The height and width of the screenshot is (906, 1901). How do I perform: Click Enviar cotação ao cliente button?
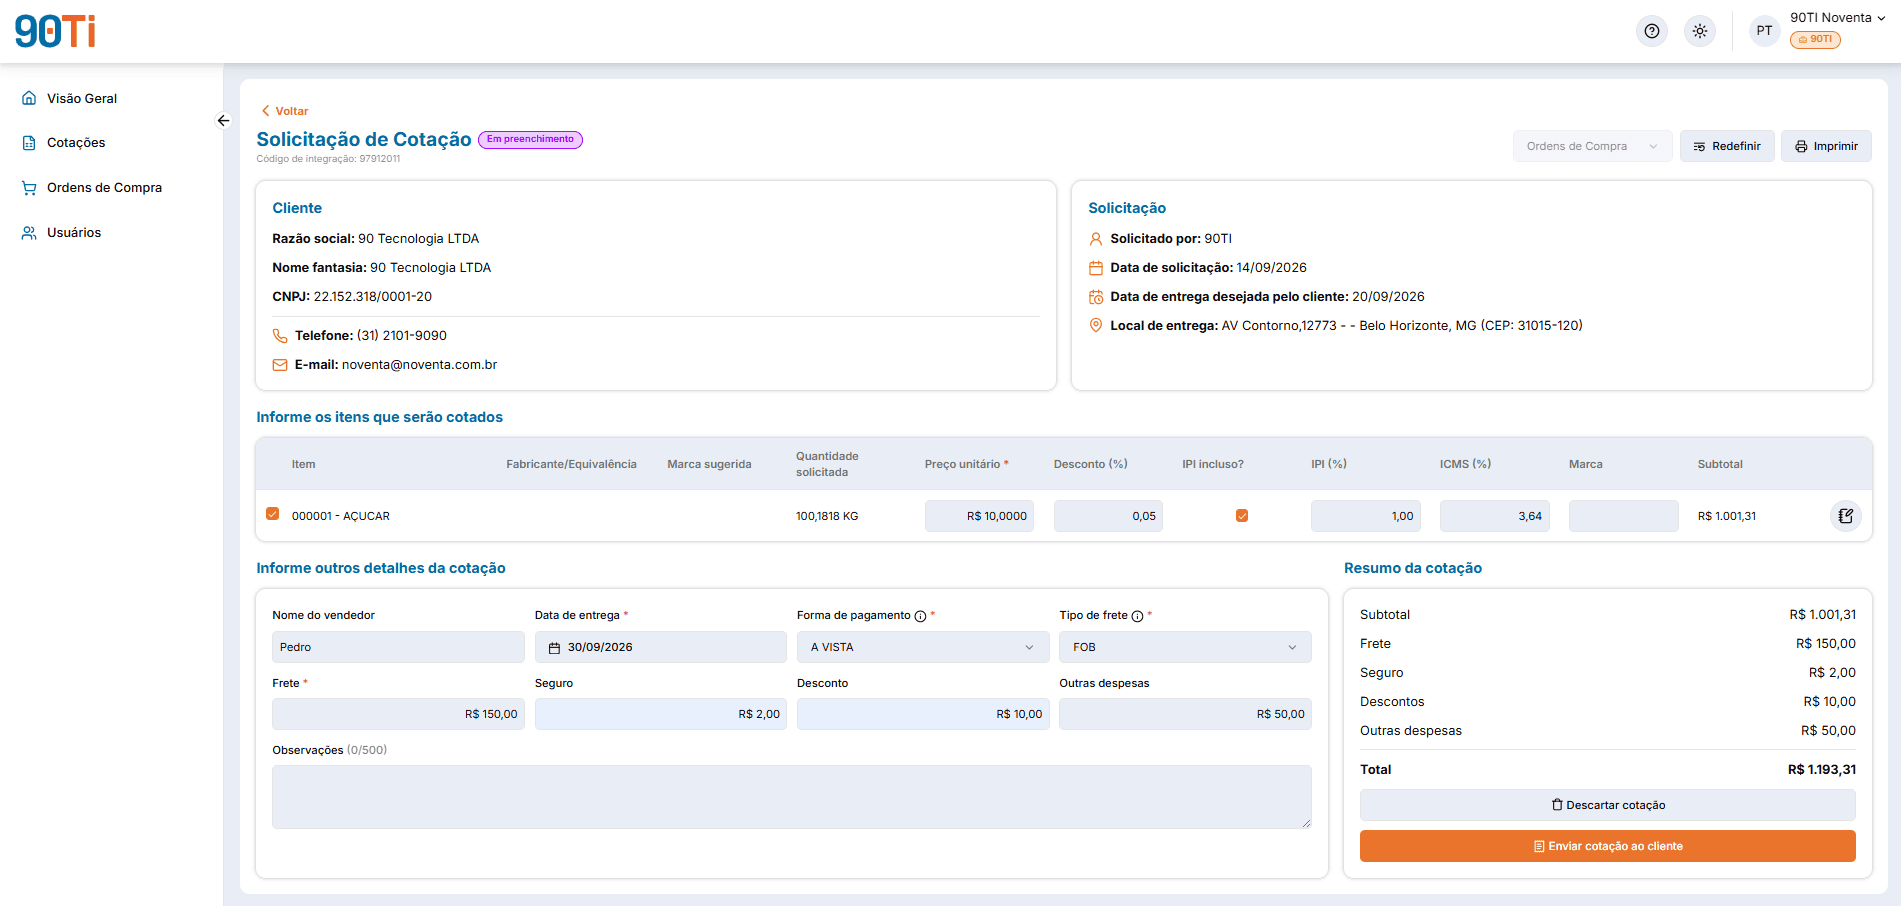coord(1607,846)
